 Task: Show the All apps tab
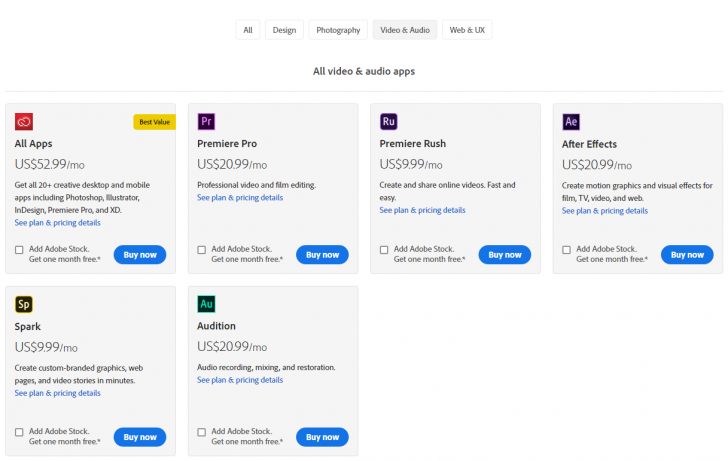248,30
